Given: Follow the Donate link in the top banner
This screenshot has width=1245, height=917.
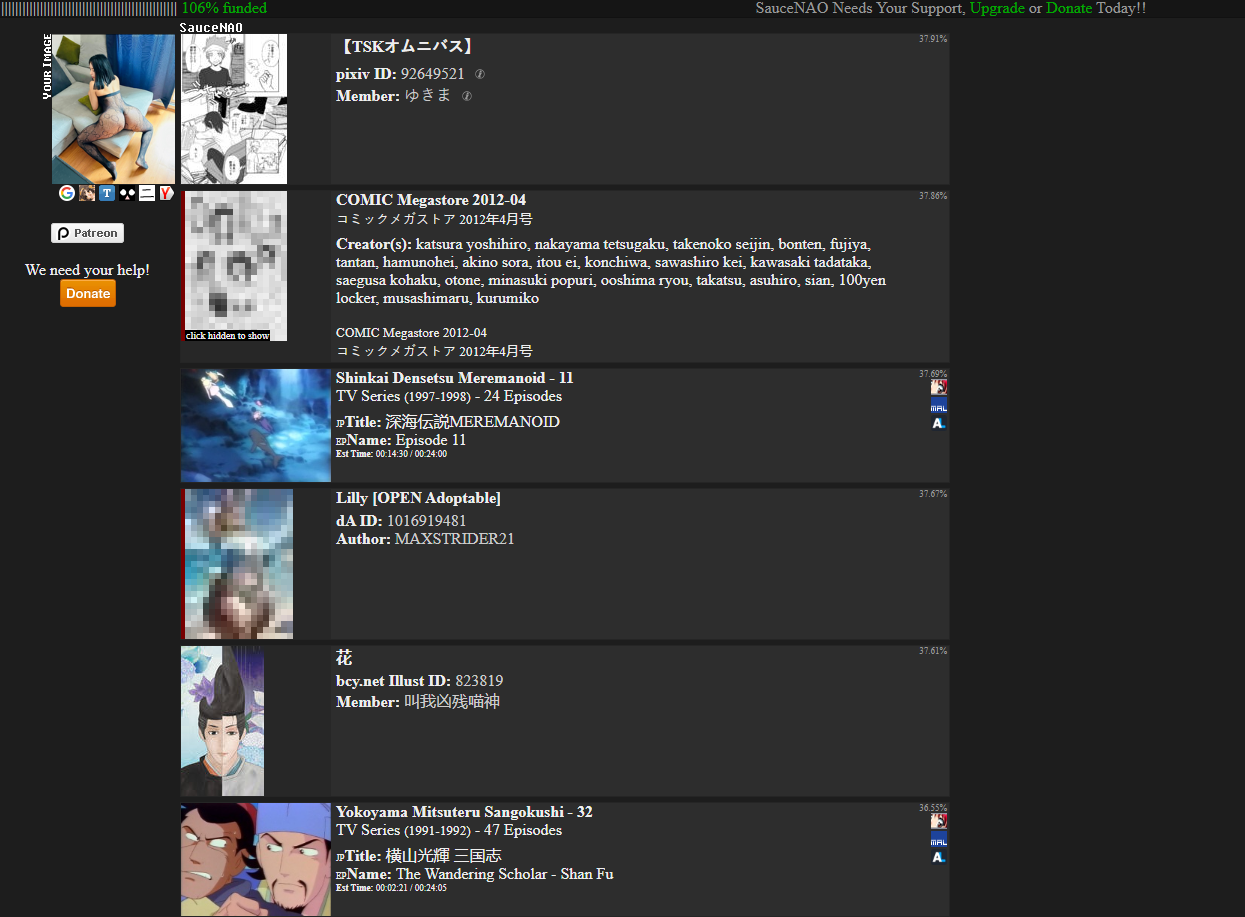Looking at the screenshot, I should [x=1069, y=8].
